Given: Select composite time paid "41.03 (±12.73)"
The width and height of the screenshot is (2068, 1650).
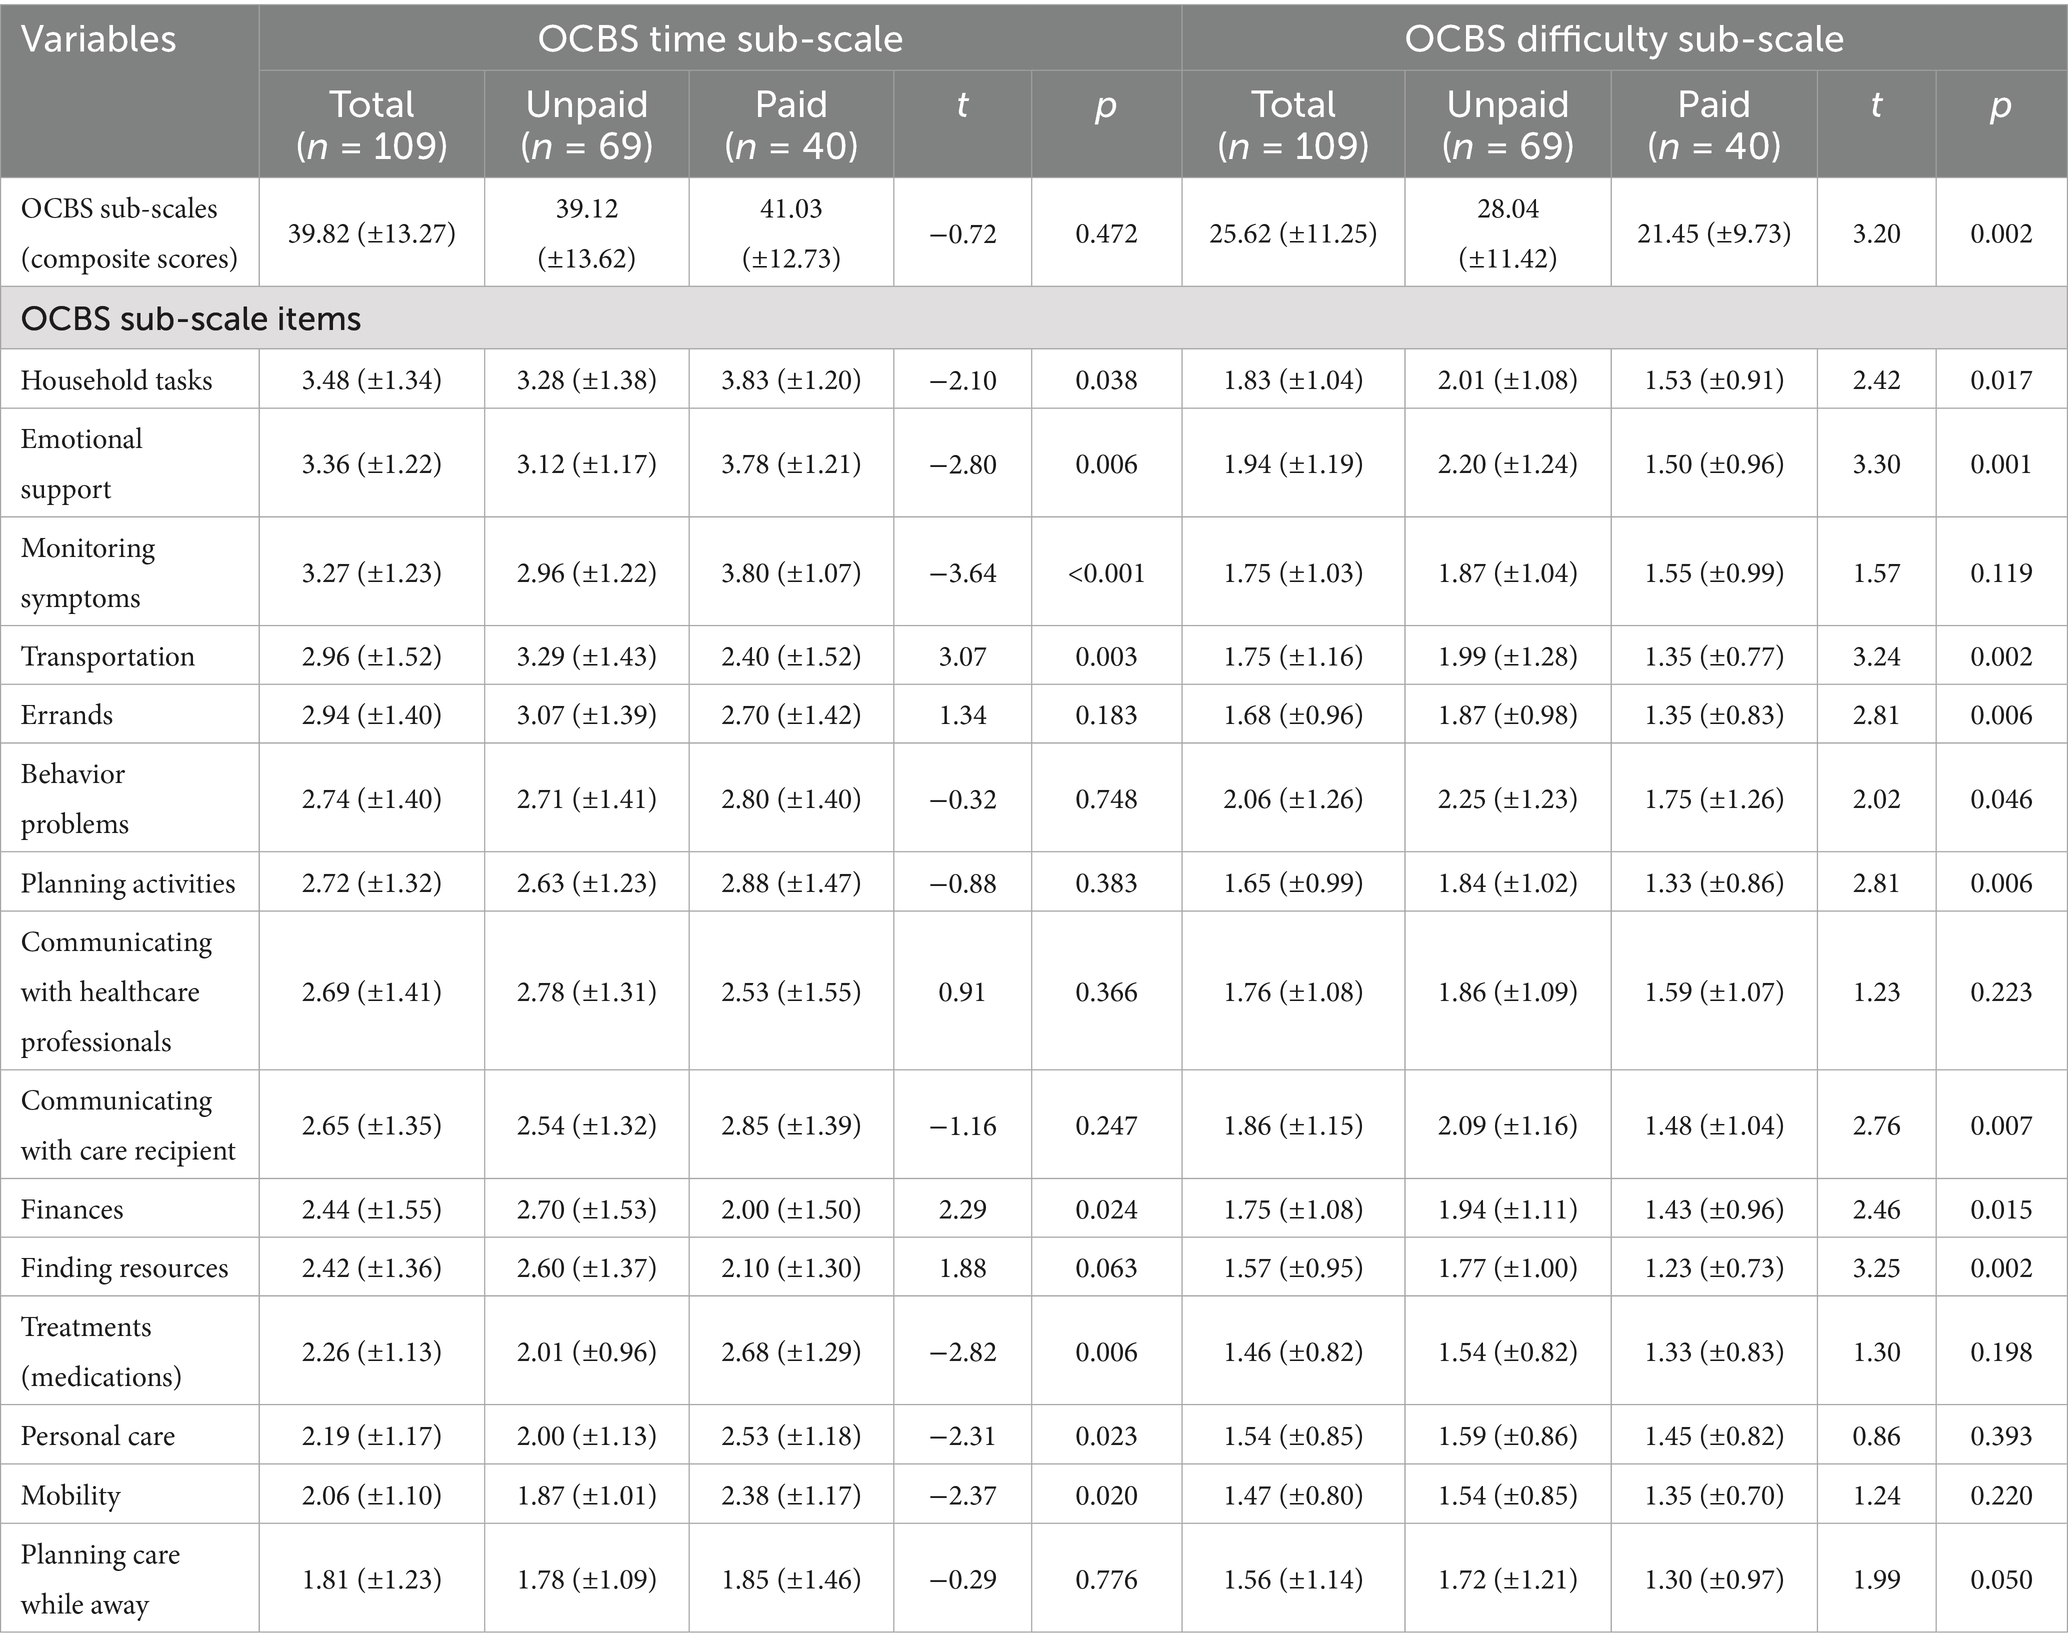Looking at the screenshot, I should point(791,233).
